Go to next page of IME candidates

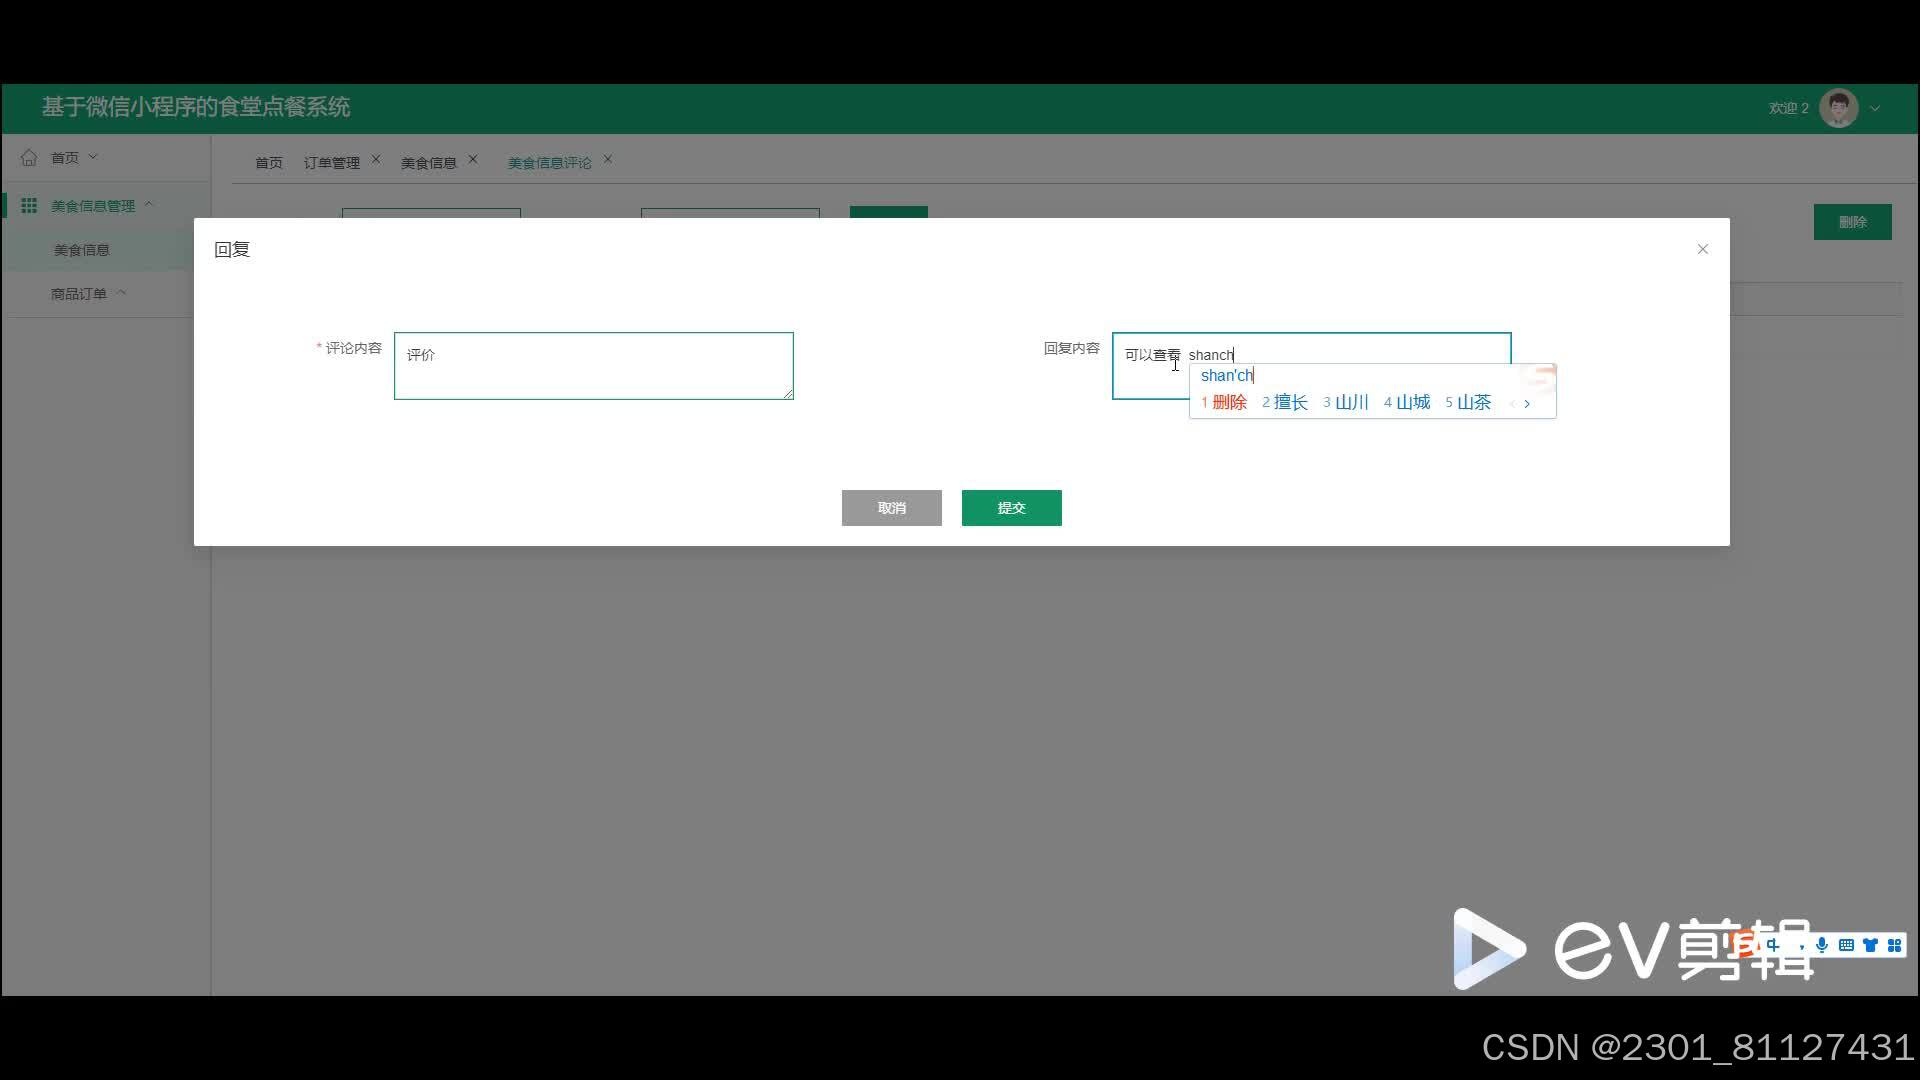[1527, 403]
